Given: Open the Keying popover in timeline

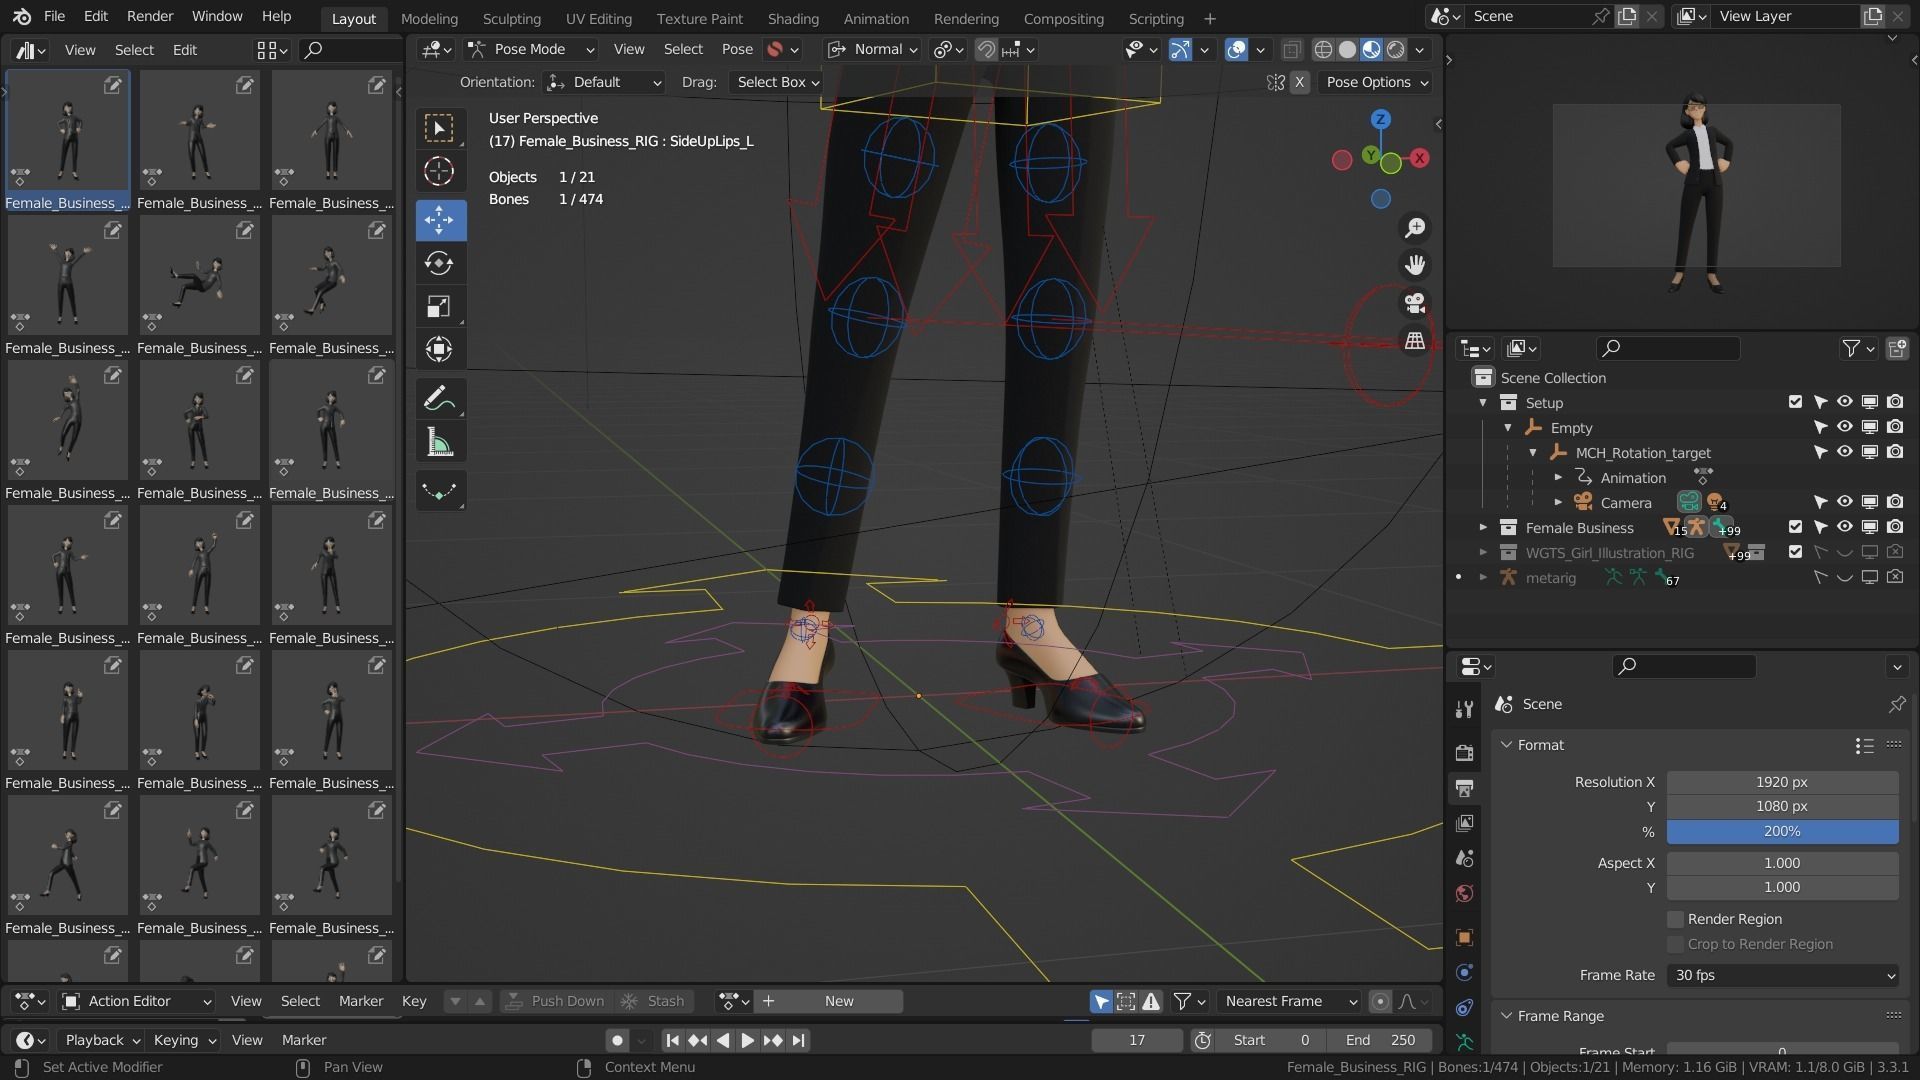Looking at the screenshot, I should (x=185, y=1040).
